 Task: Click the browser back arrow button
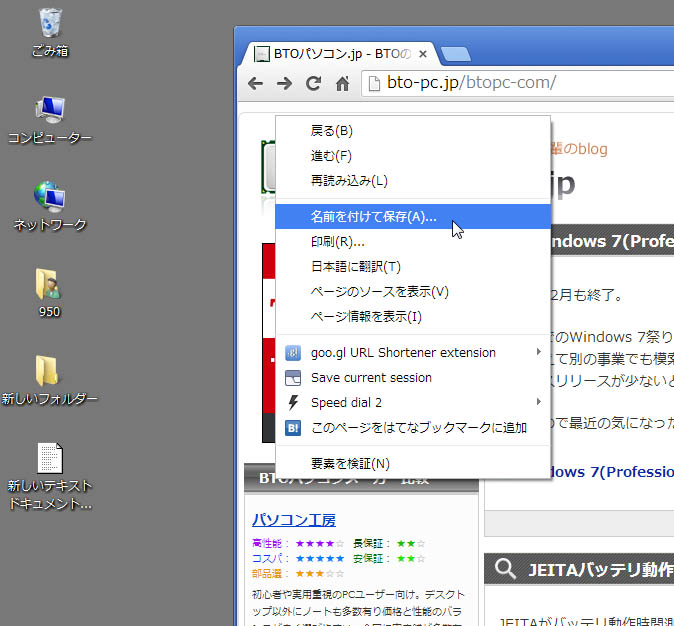click(255, 83)
